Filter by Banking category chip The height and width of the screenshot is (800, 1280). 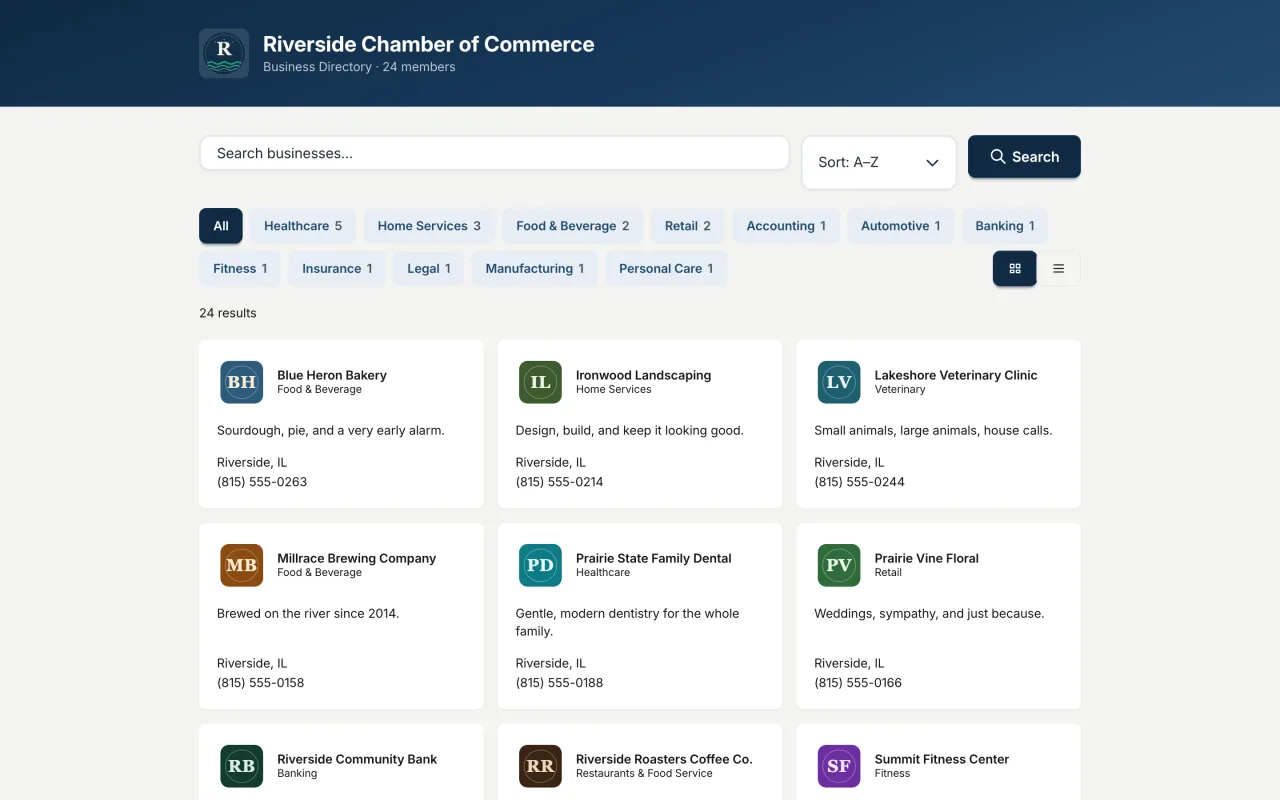(1005, 226)
